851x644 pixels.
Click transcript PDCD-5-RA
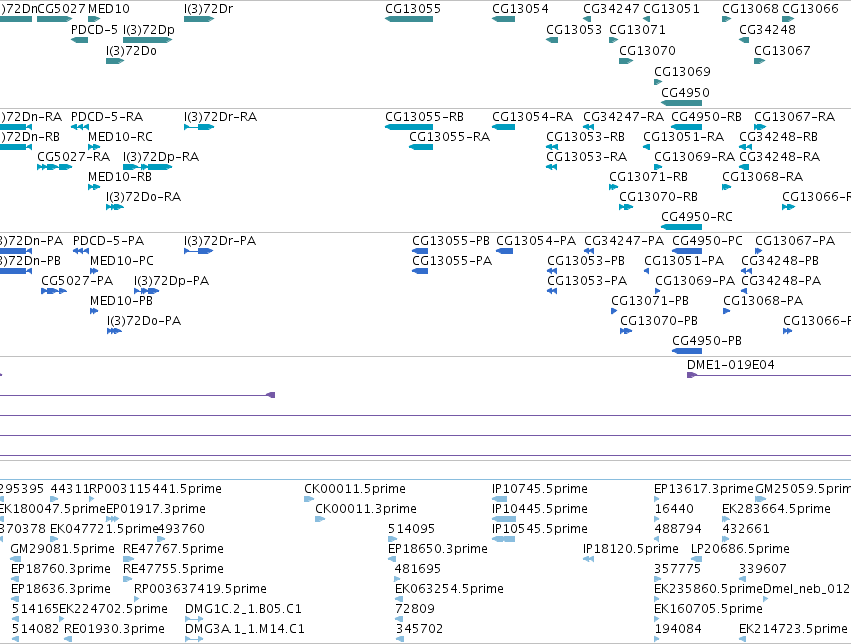tap(107, 117)
